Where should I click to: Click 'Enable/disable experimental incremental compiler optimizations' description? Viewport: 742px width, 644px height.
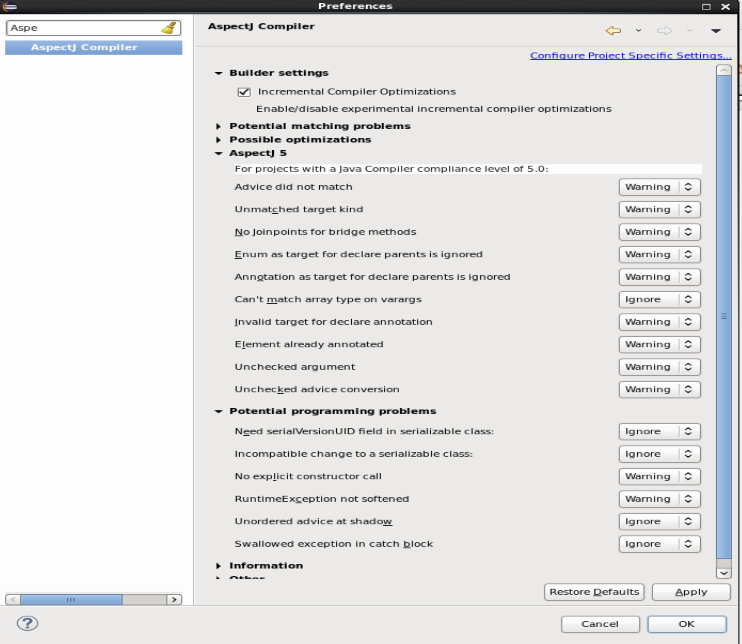(x=433, y=109)
